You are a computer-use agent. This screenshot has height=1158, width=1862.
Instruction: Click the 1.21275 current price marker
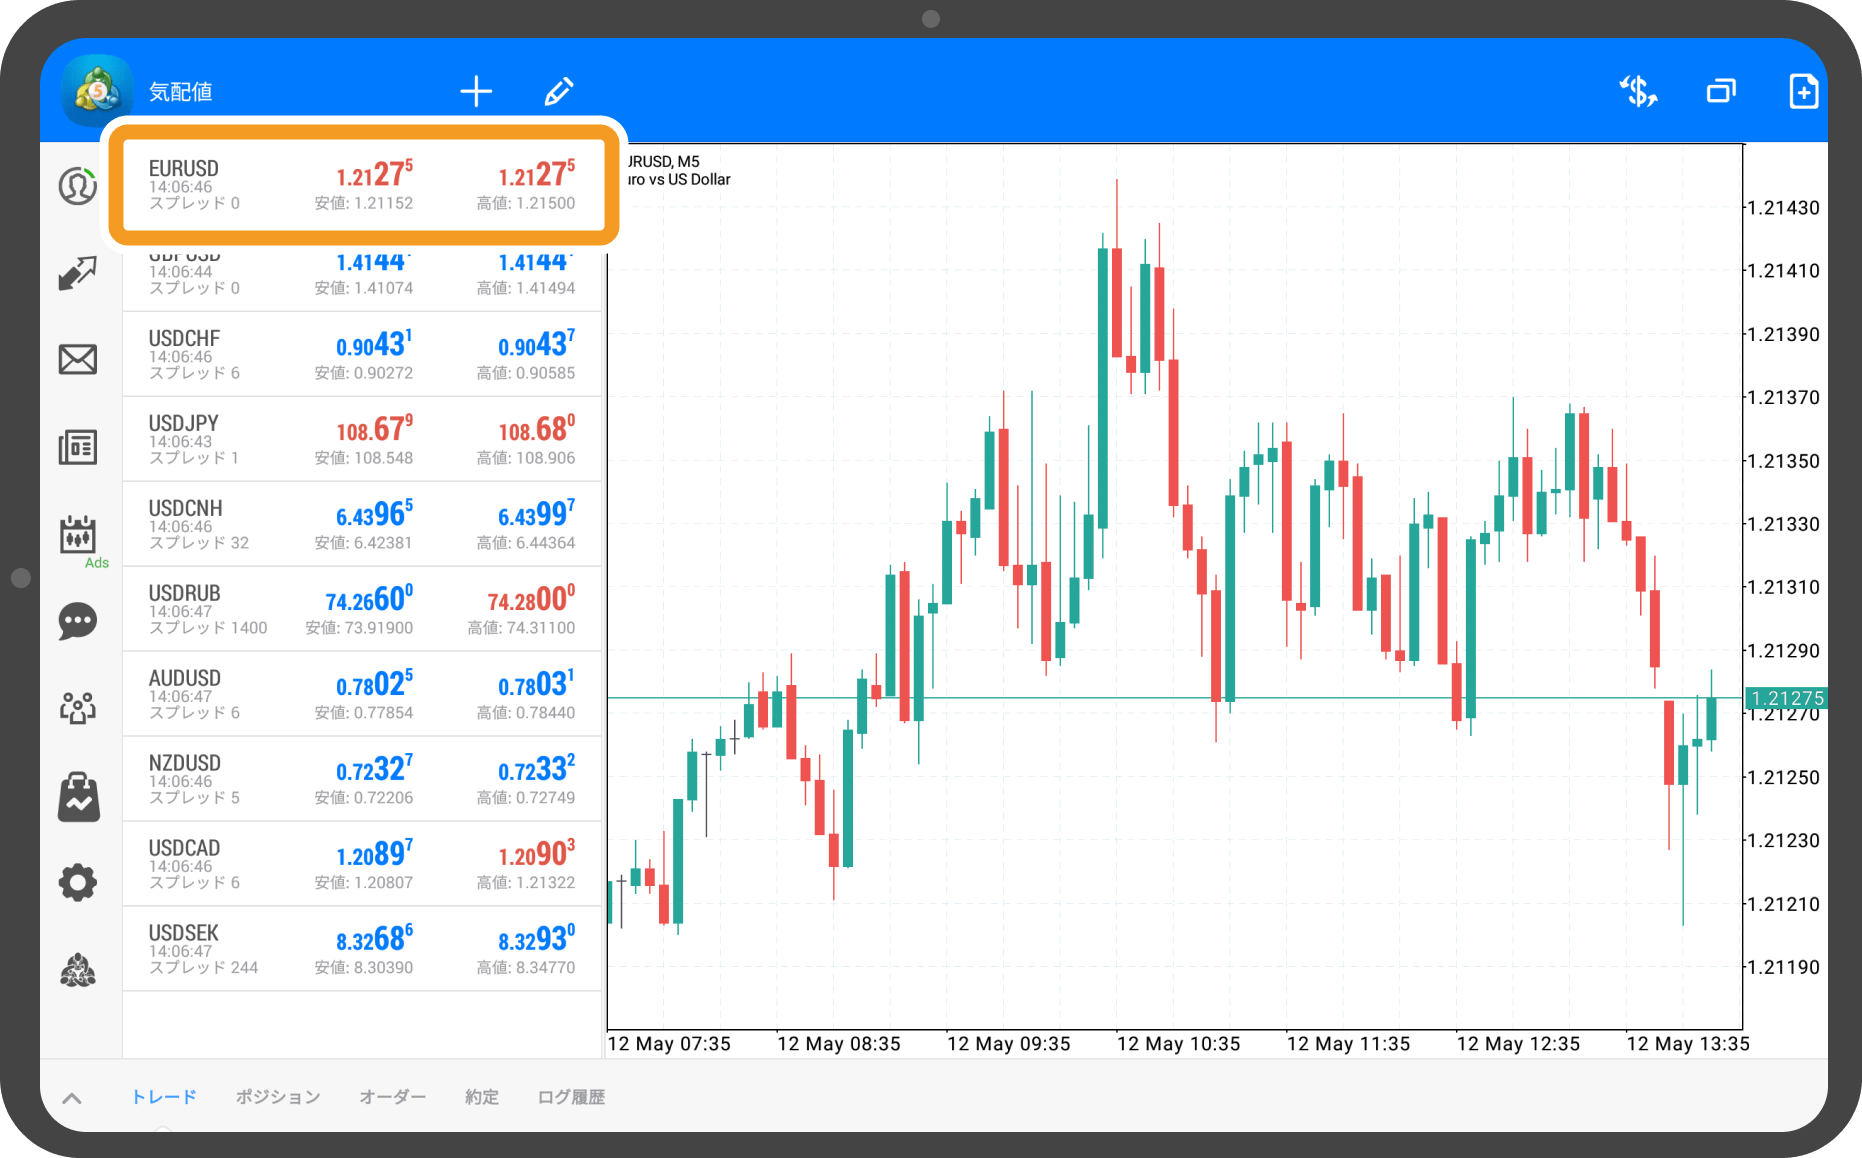[x=1787, y=698]
